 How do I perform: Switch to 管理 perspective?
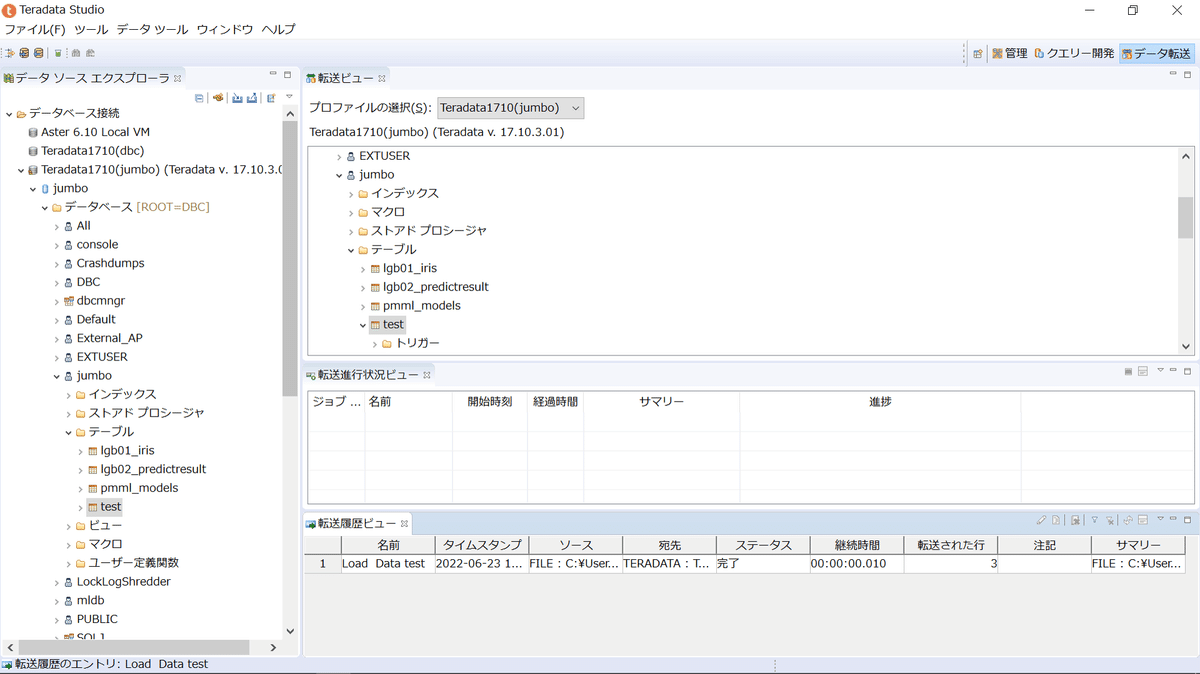tap(1010, 54)
